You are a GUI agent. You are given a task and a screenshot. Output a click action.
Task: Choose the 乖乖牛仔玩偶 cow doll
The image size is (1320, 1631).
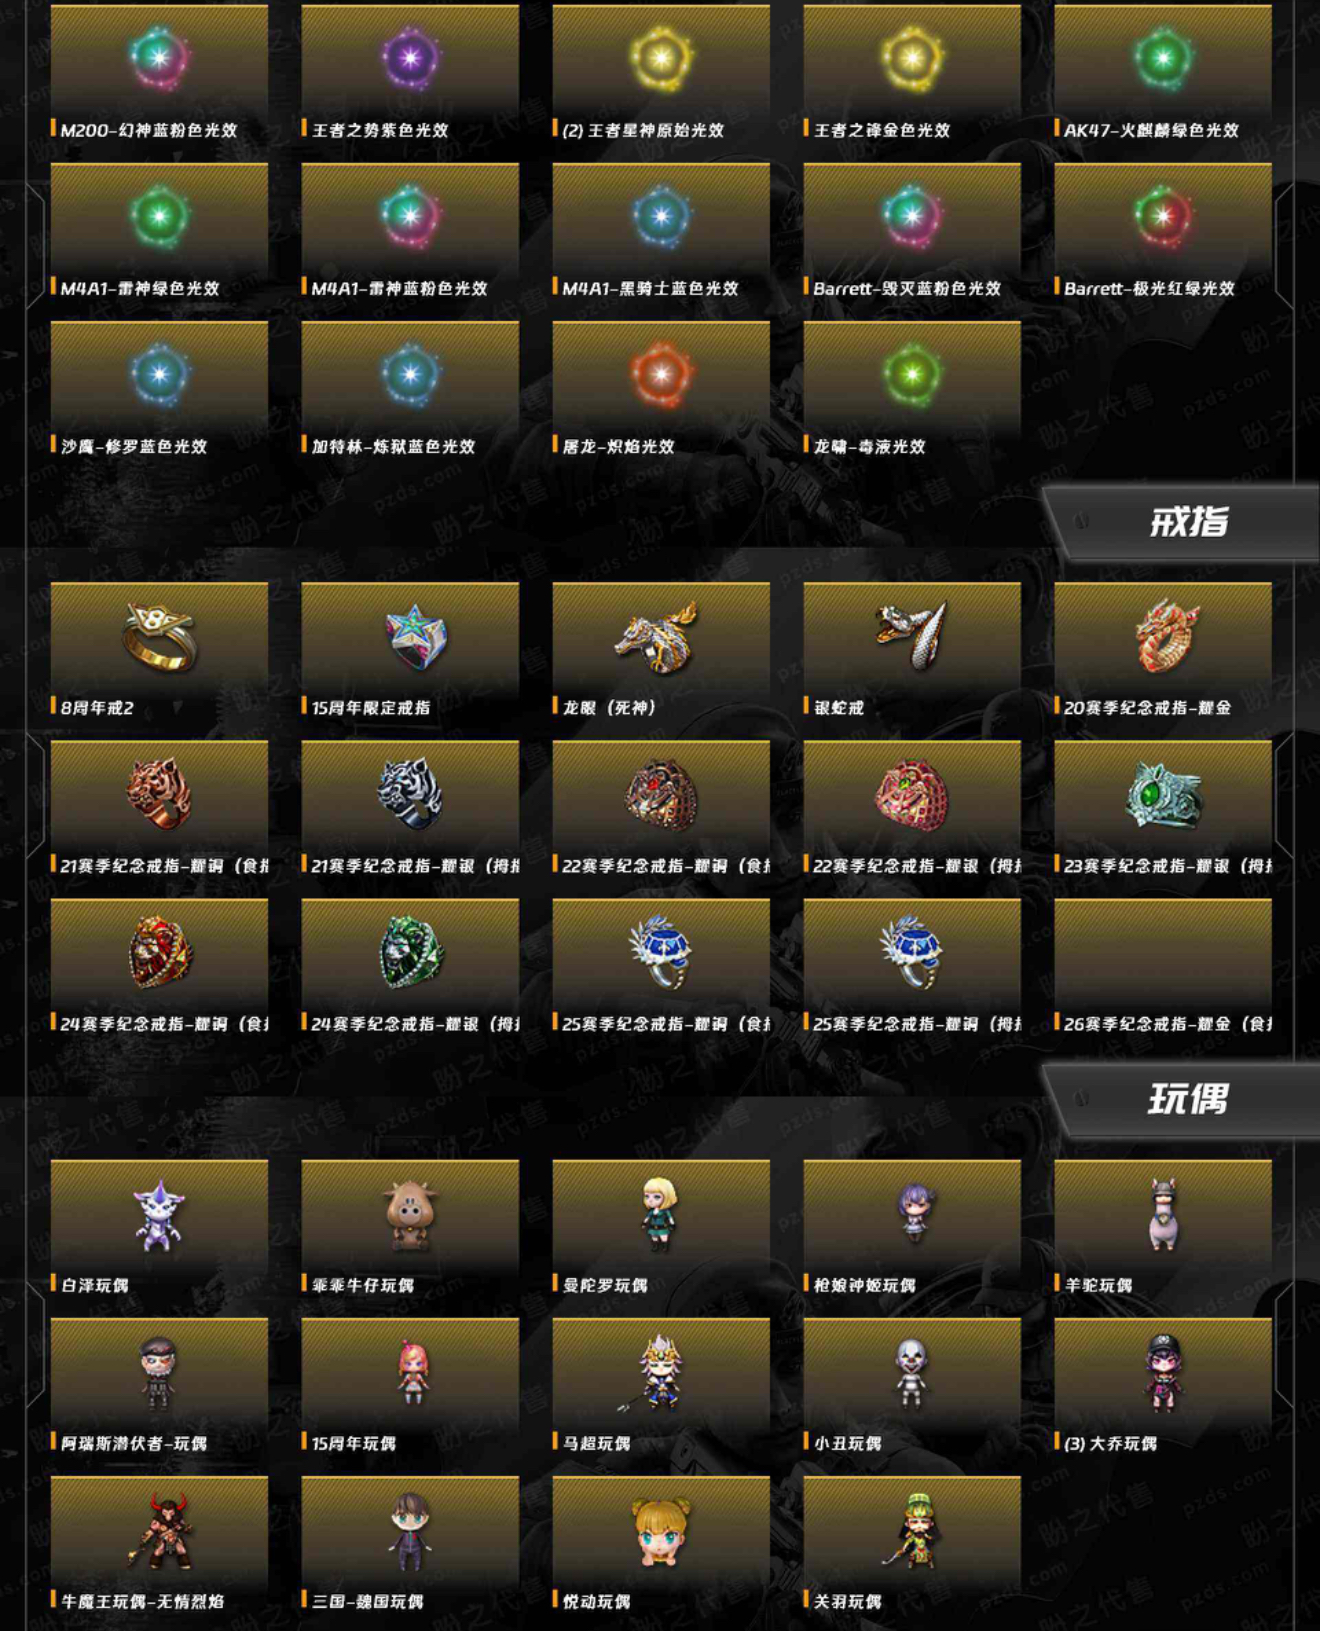410,1214
